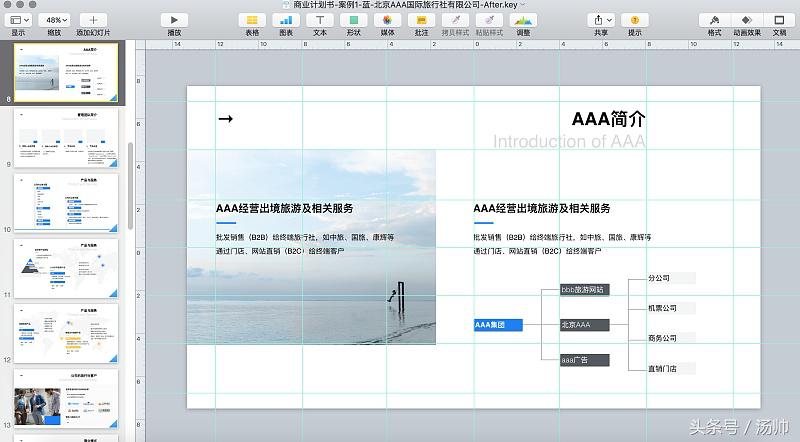Select slide 11 thumbnail
The width and height of the screenshot is (800, 442).
tap(66, 268)
